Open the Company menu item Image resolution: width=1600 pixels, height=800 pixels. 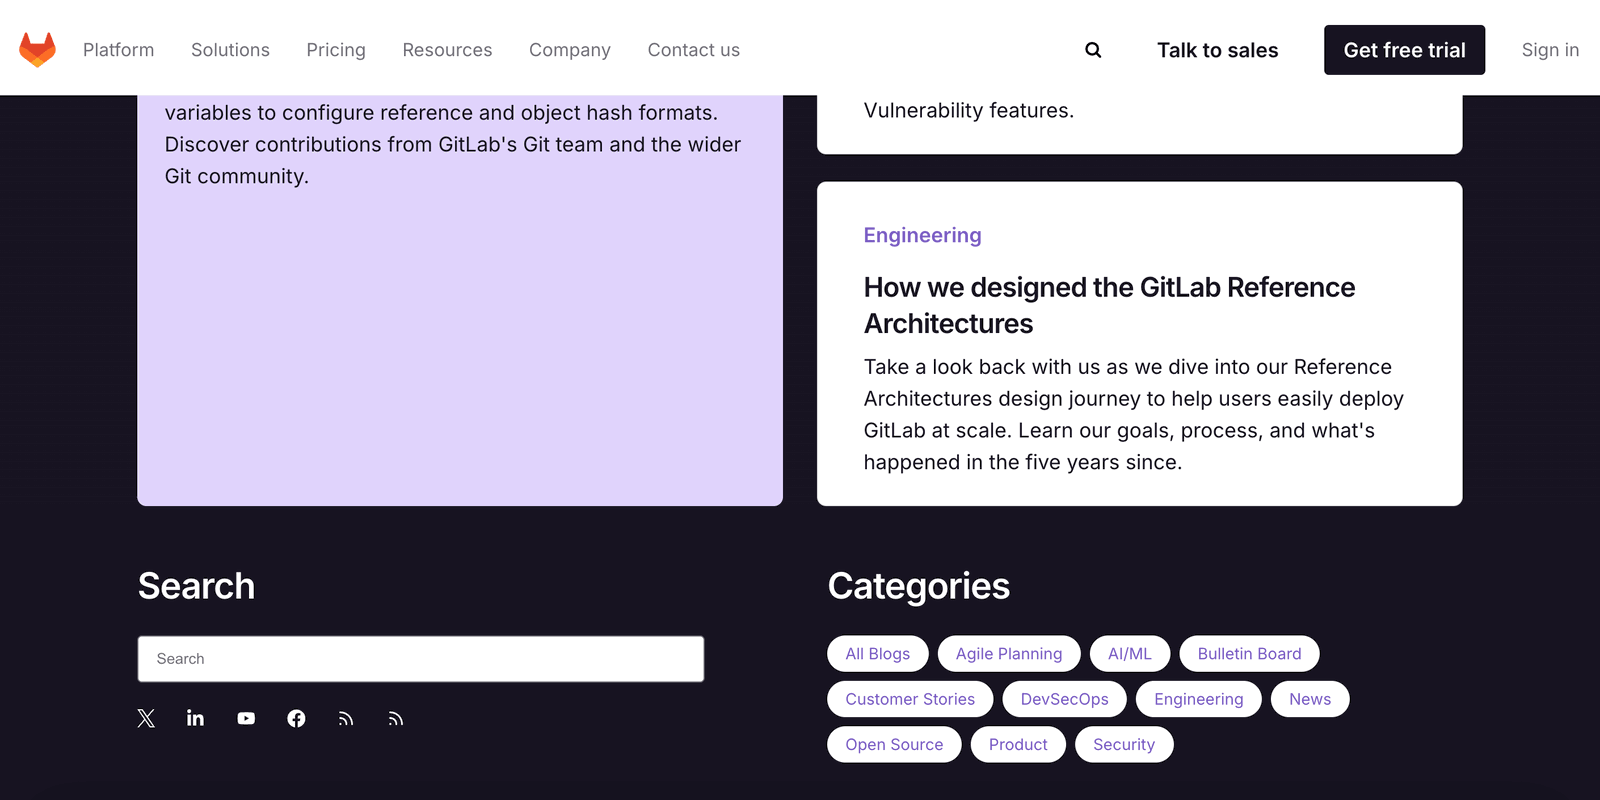click(570, 49)
